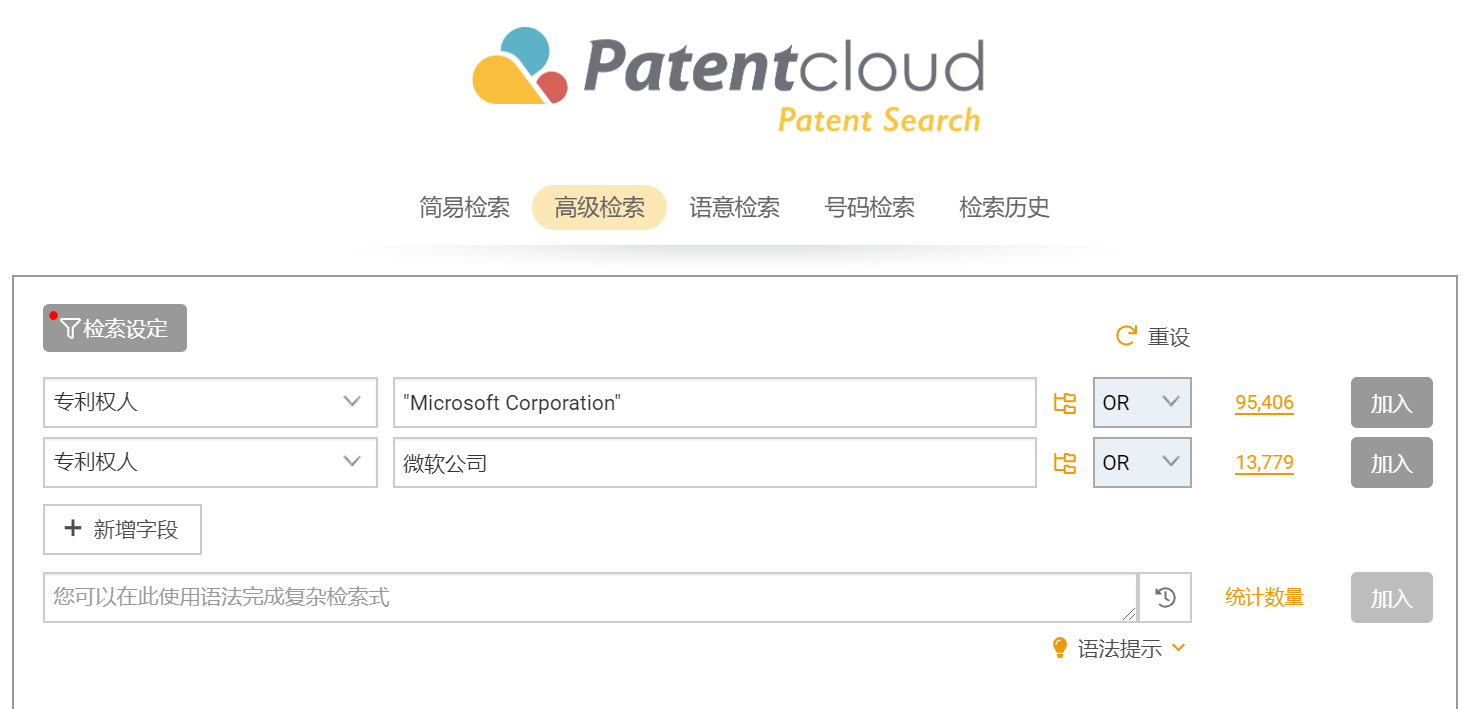
Task: Click the 语法提示 lightbulb icon
Action: point(1060,648)
